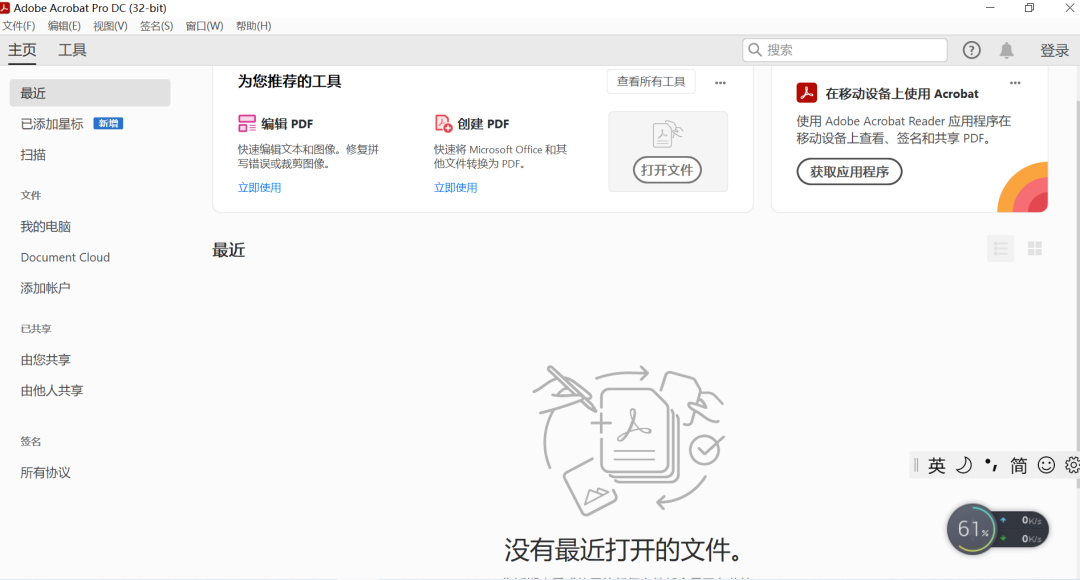This screenshot has height=580, width=1080.
Task: Open more options in recommended tools card
Action: point(720,83)
